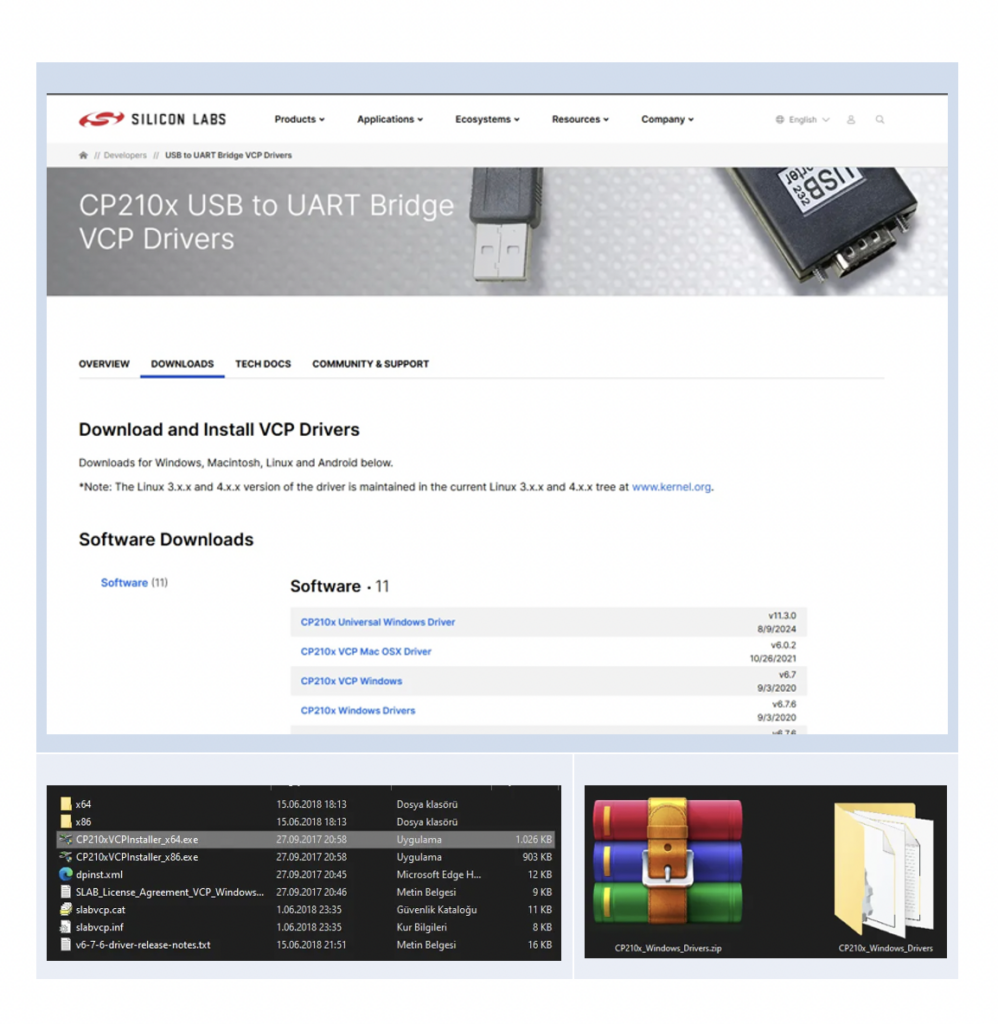Select SLAB_License_Agreement text file icon
The width and height of the screenshot is (998, 1024).
[65, 892]
